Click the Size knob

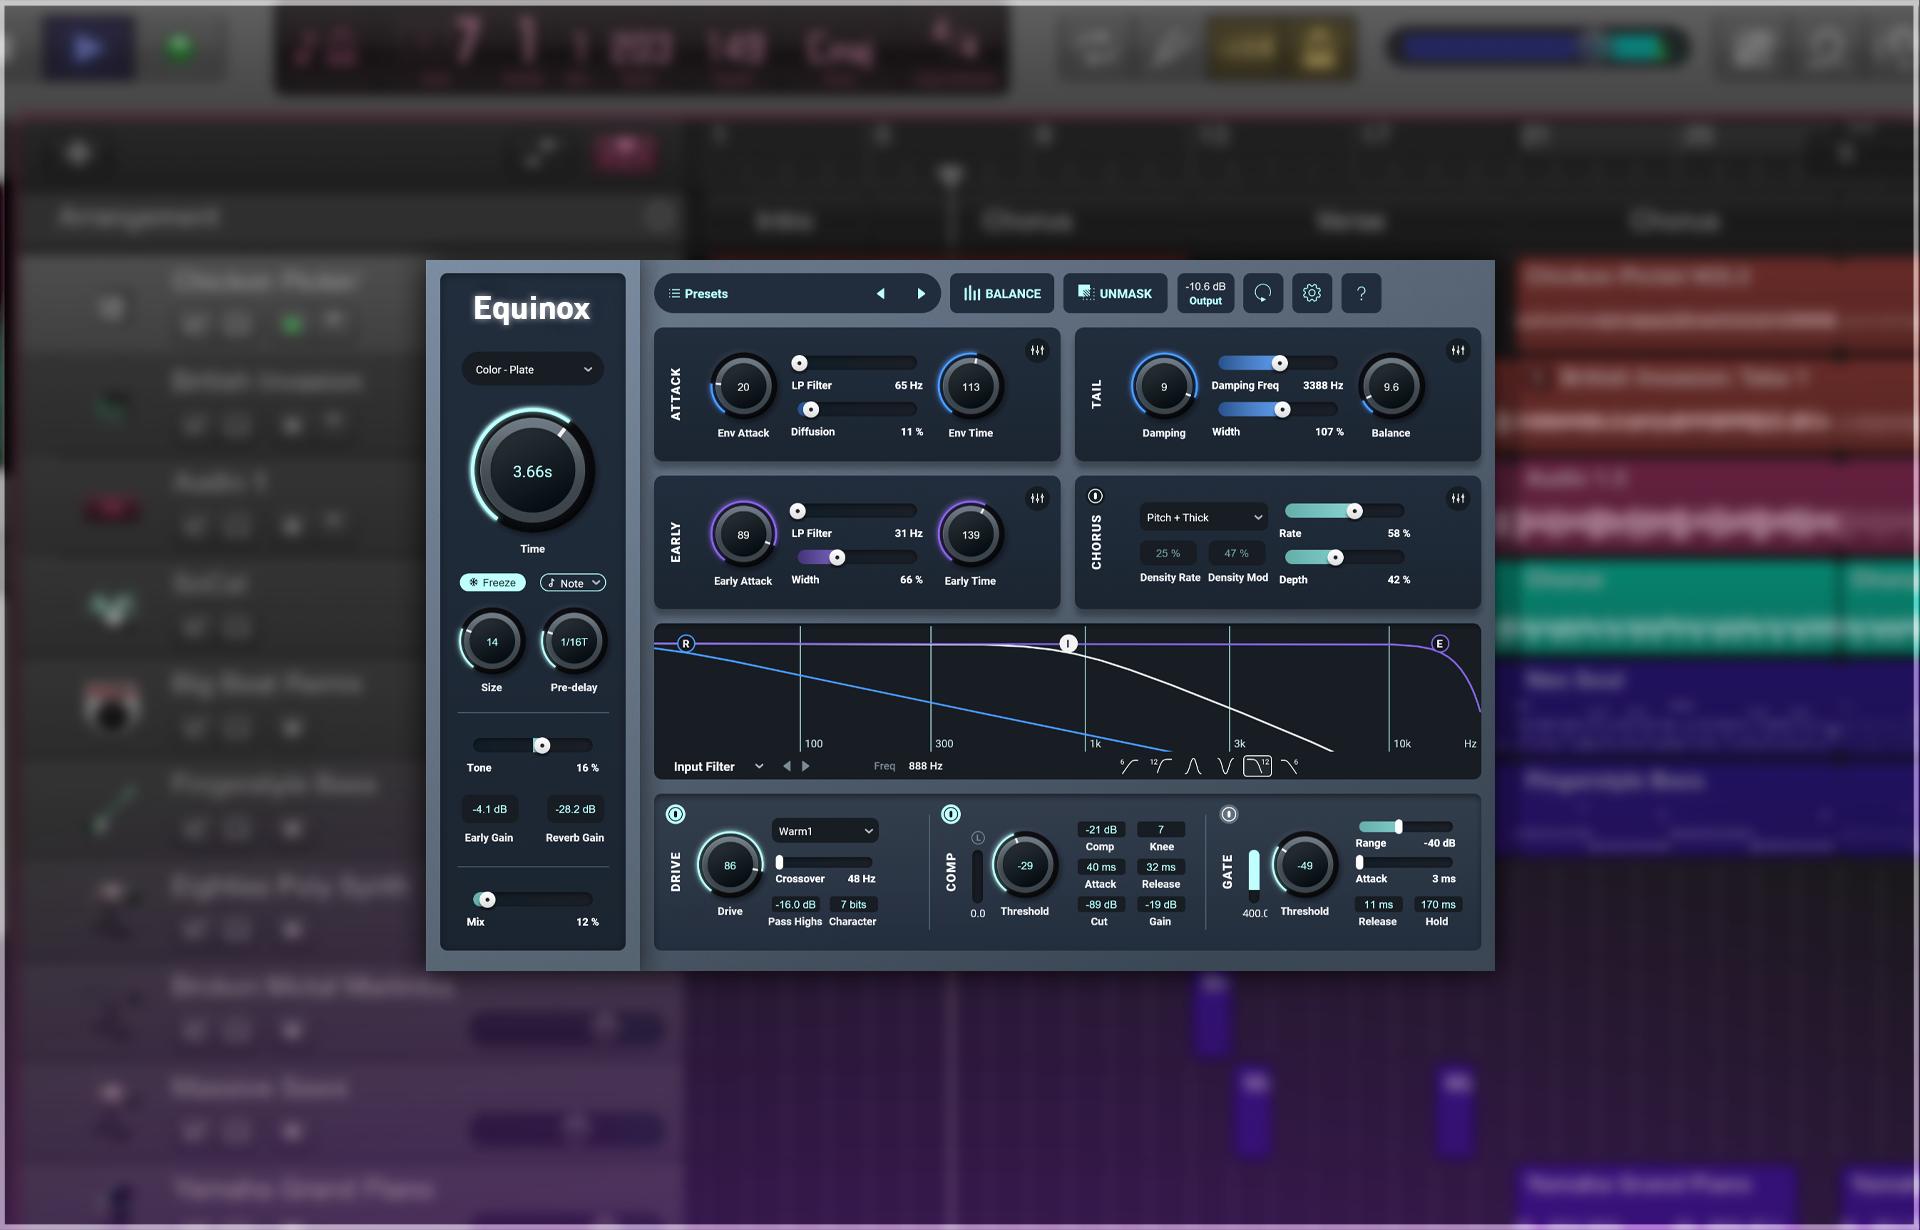[x=492, y=642]
